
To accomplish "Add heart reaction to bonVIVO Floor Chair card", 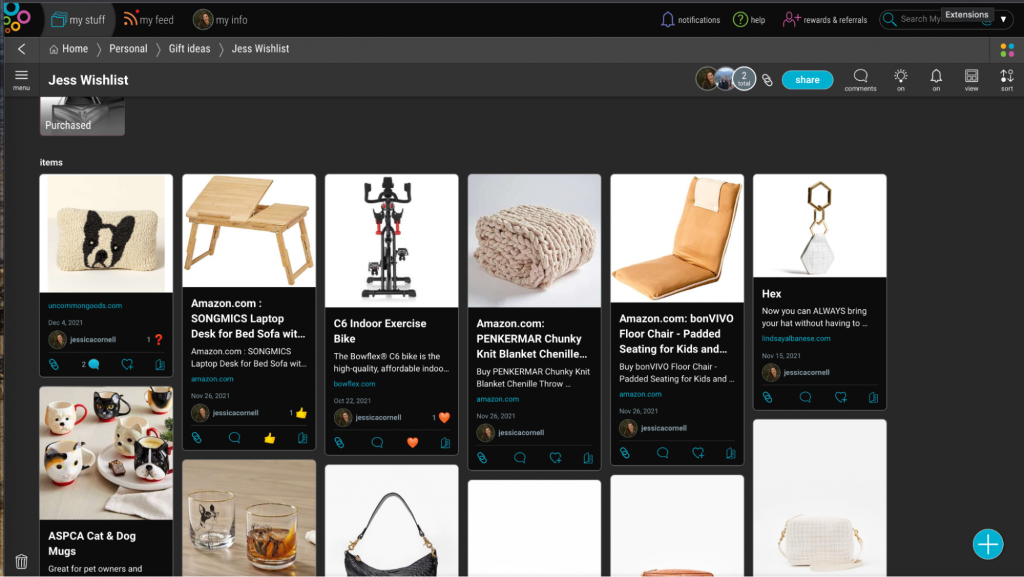I will pyautogui.click(x=698, y=453).
